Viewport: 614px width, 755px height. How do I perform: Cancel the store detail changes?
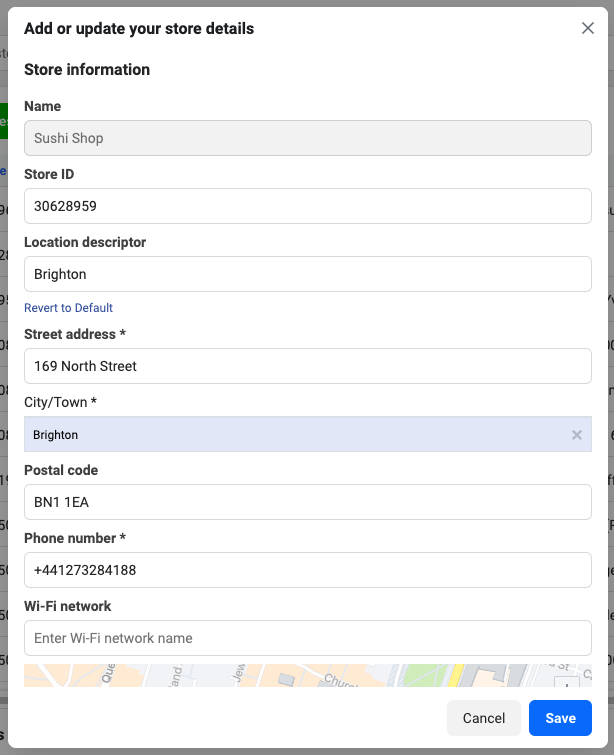tap(483, 718)
